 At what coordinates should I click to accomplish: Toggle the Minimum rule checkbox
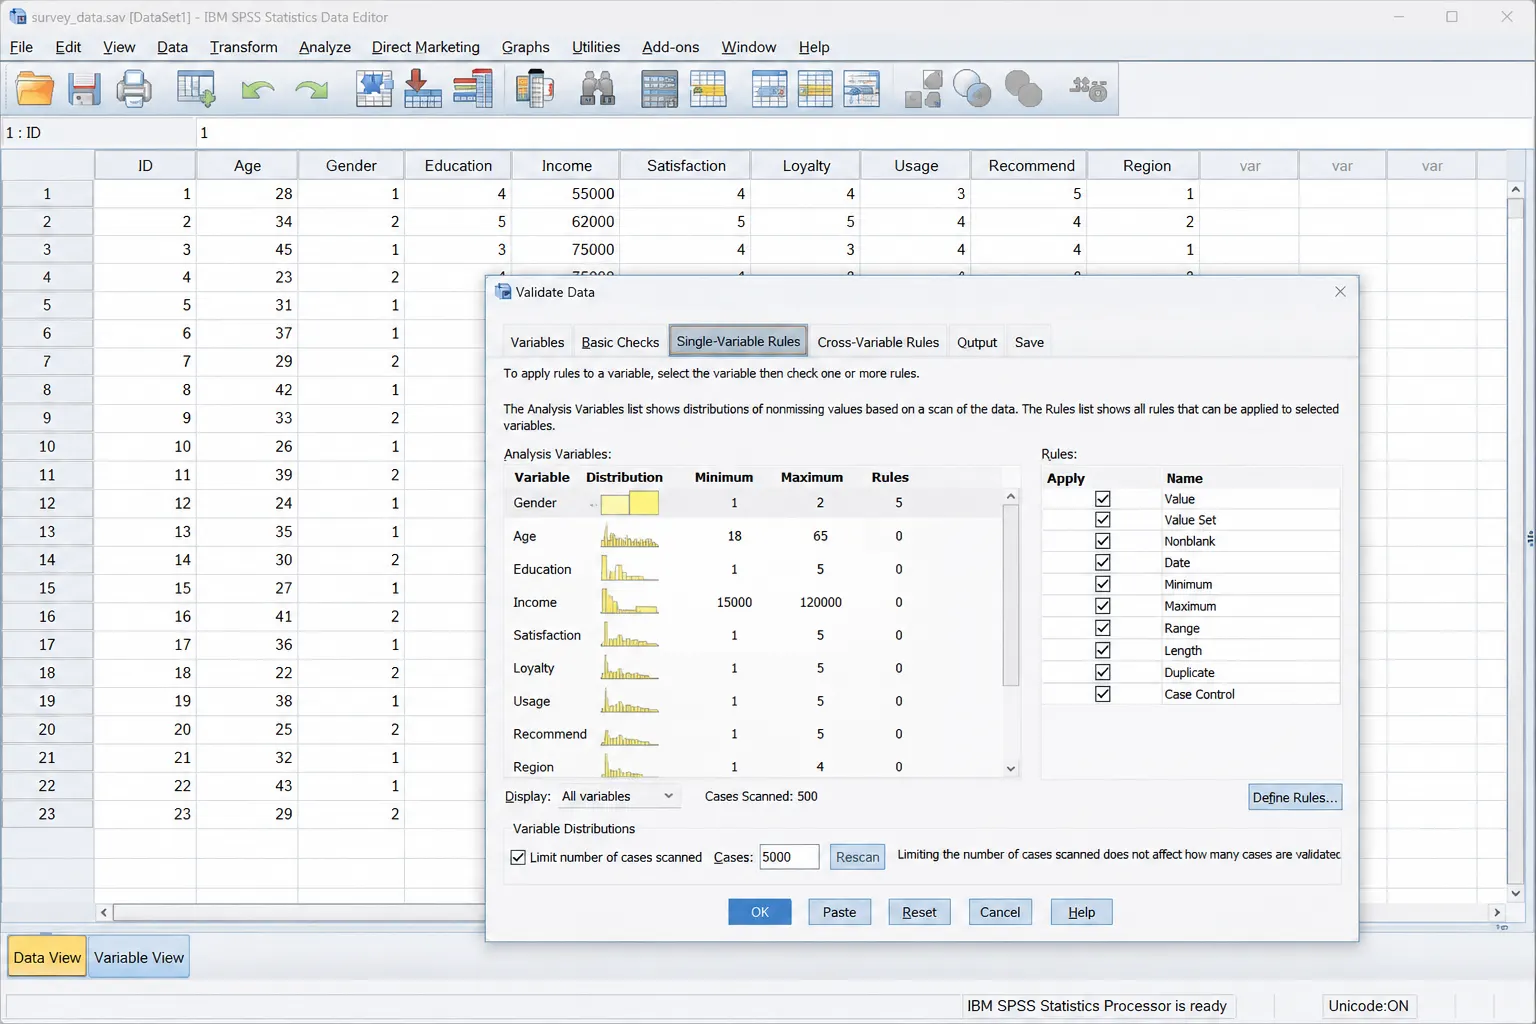pyautogui.click(x=1103, y=584)
